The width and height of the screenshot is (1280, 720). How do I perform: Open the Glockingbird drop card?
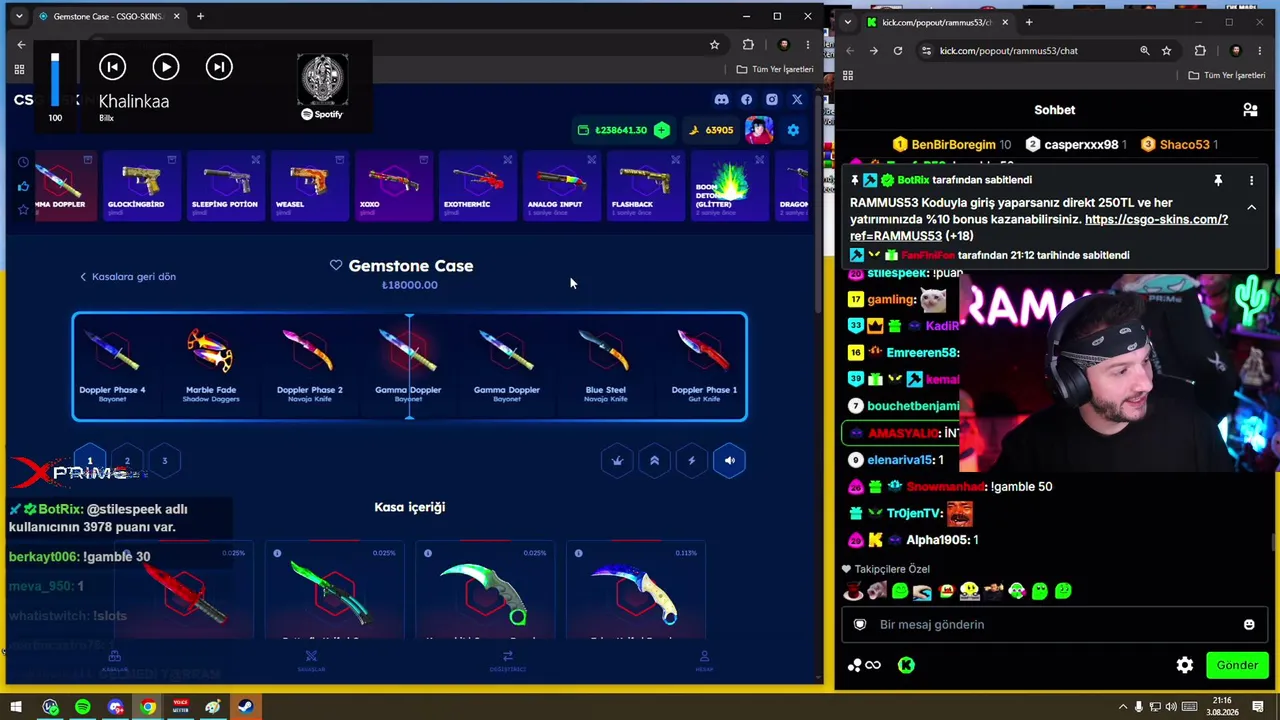pyautogui.click(x=141, y=187)
